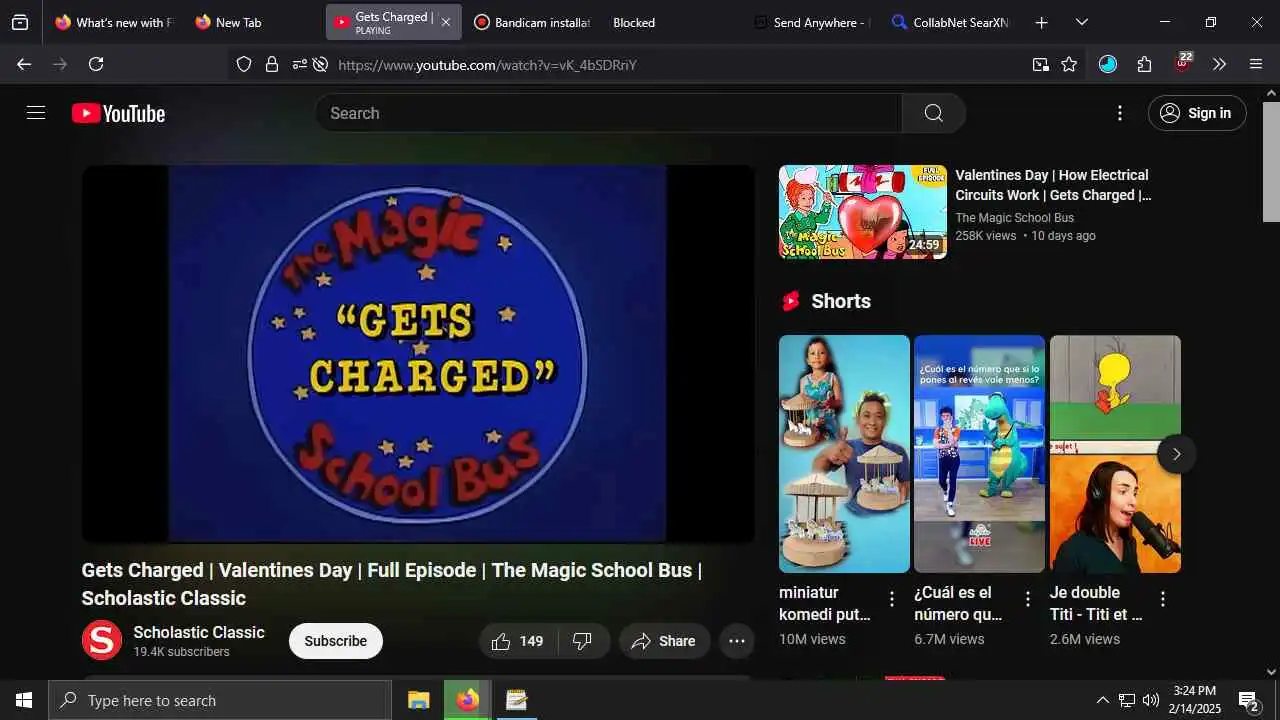This screenshot has width=1280, height=720.
Task: Open notification center with 2 alerts
Action: pyautogui.click(x=1248, y=700)
